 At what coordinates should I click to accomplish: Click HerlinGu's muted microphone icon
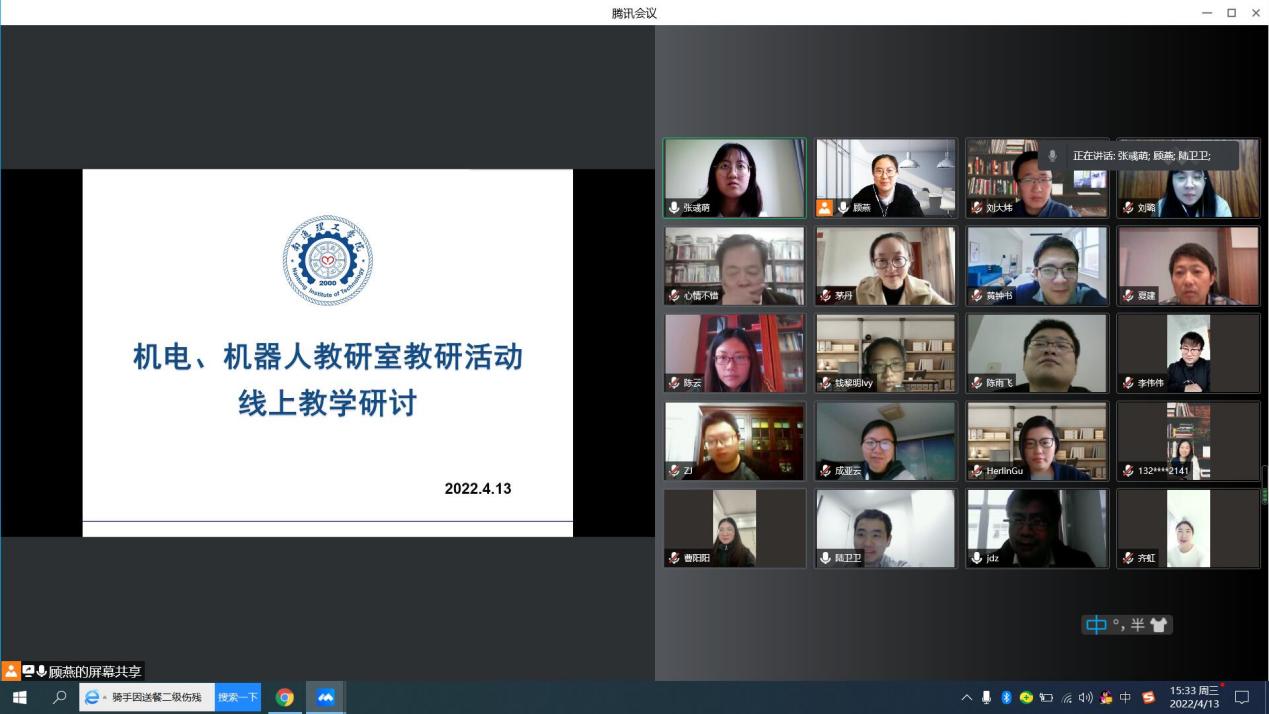point(976,470)
